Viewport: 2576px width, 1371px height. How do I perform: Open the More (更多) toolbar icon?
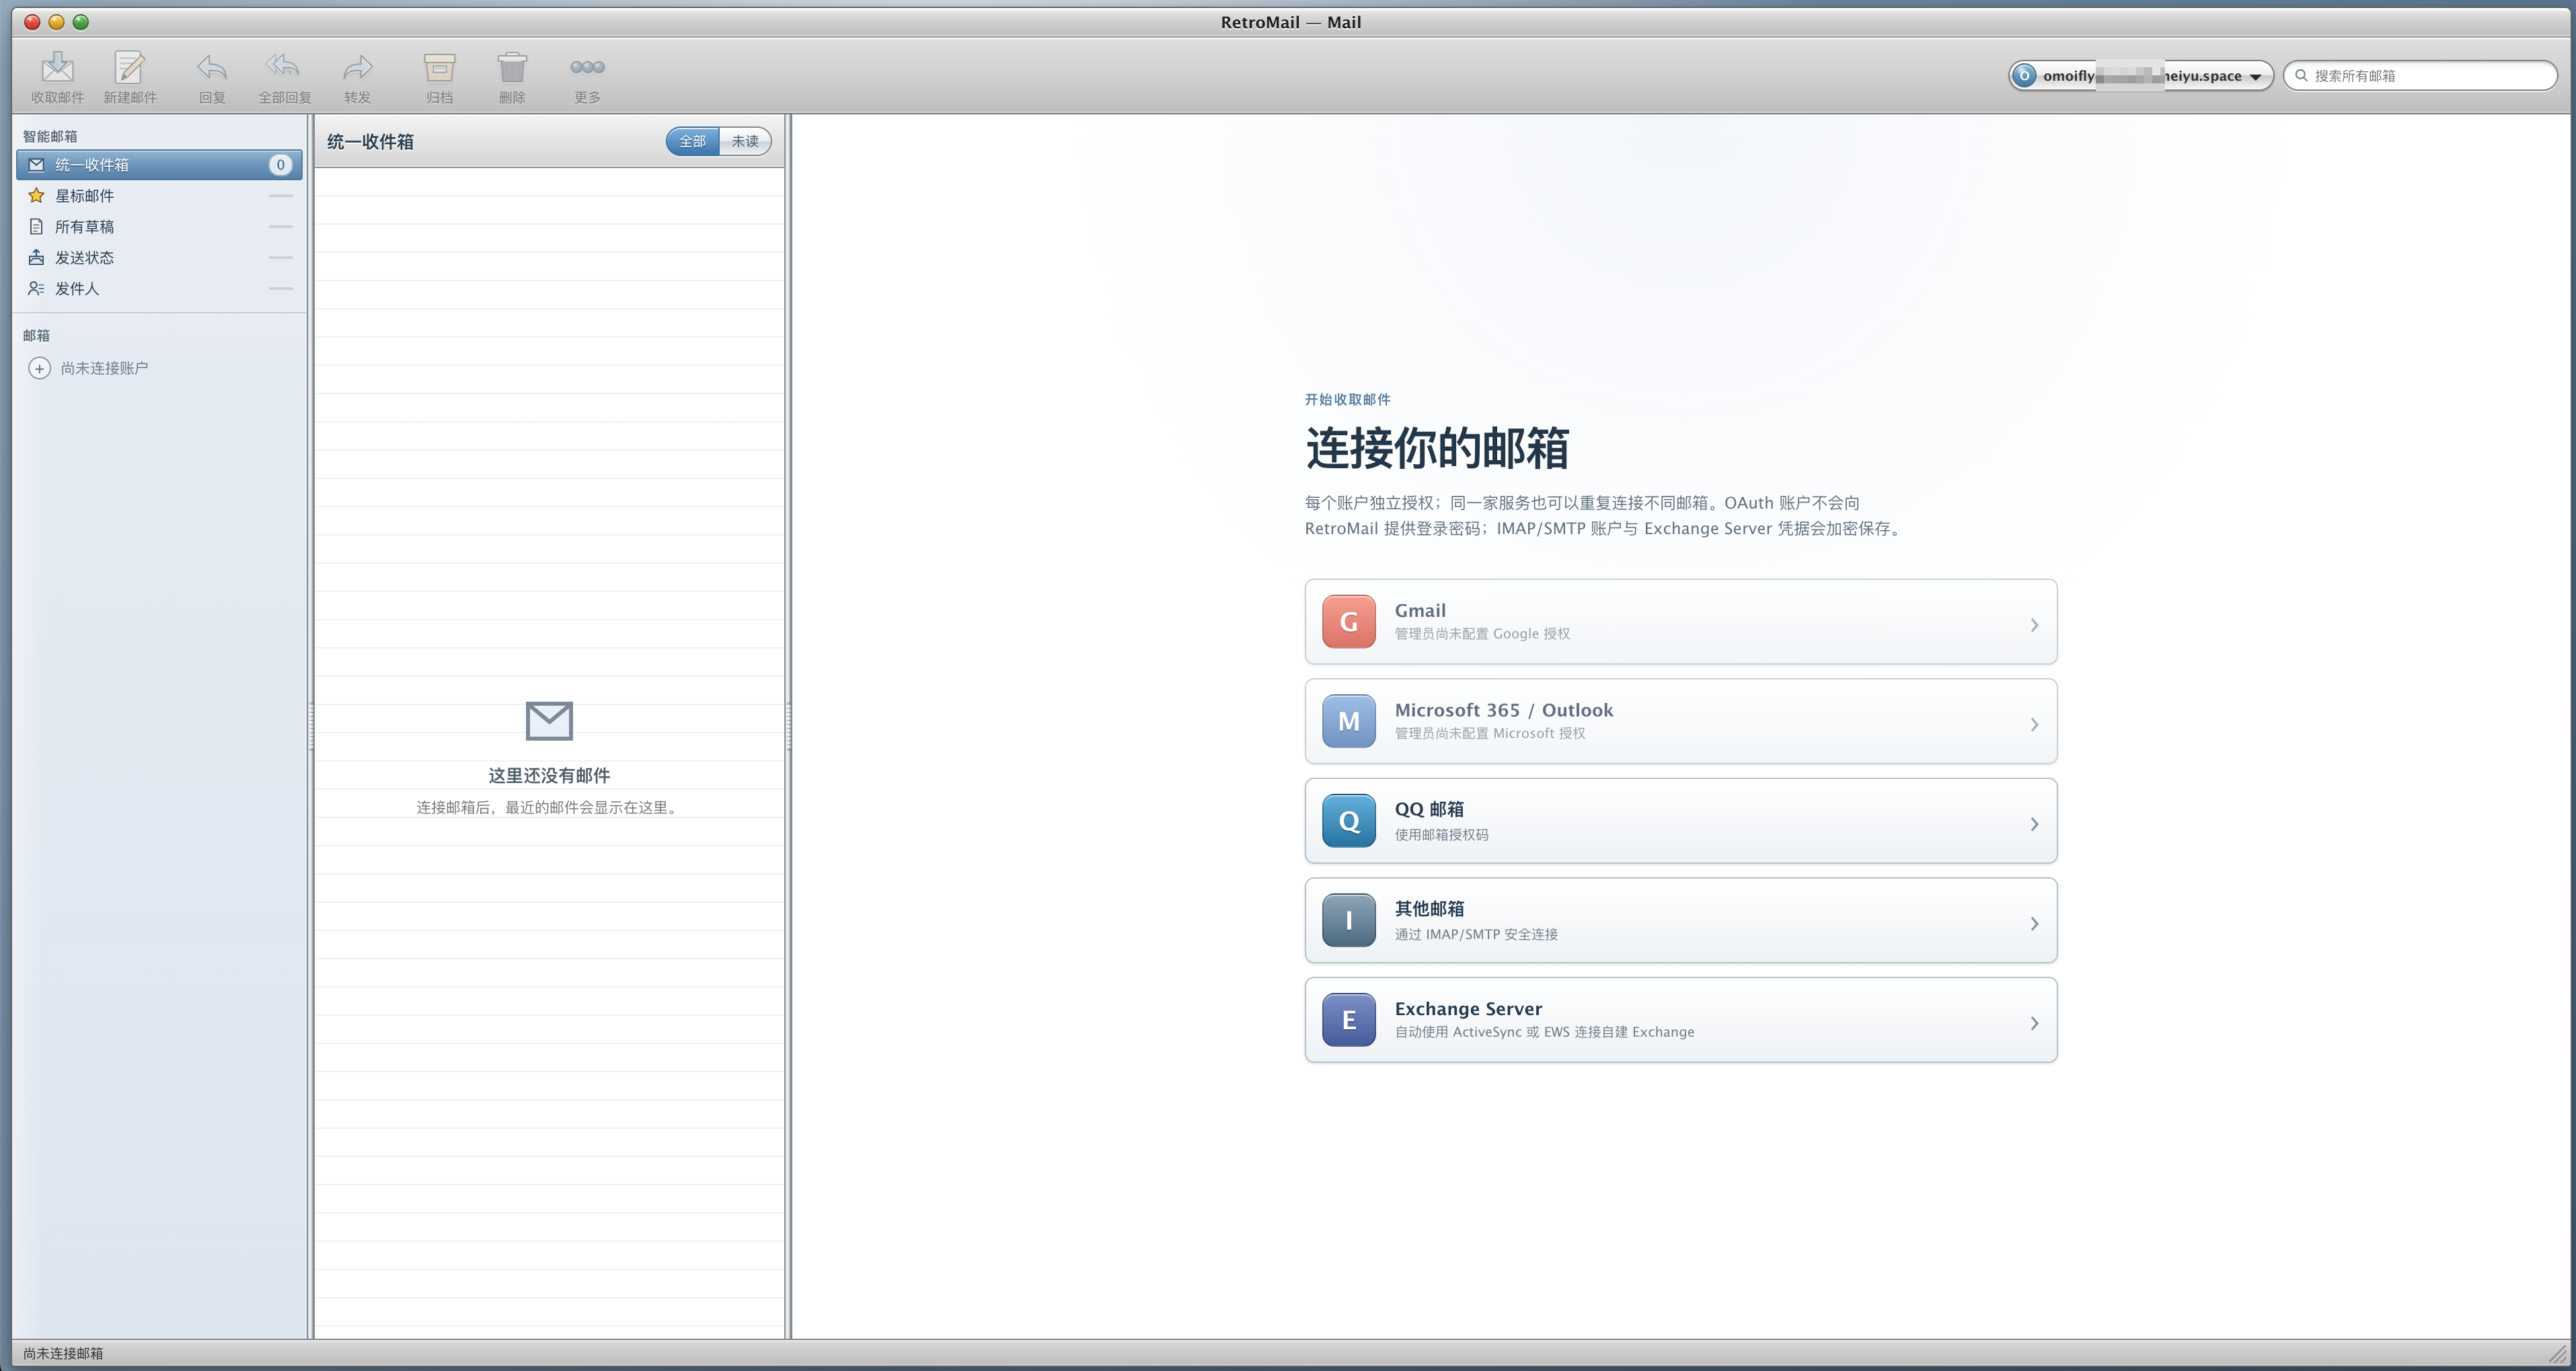pos(587,67)
